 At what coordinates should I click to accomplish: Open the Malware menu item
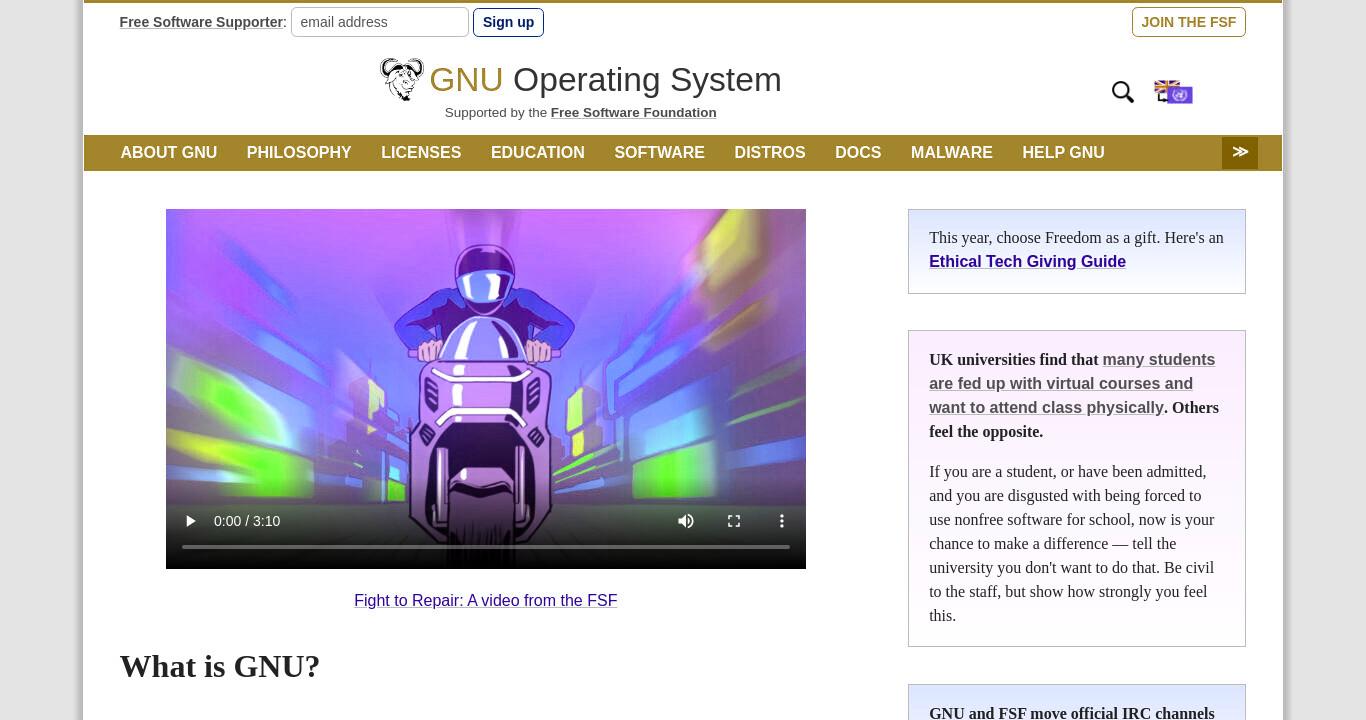tap(952, 152)
